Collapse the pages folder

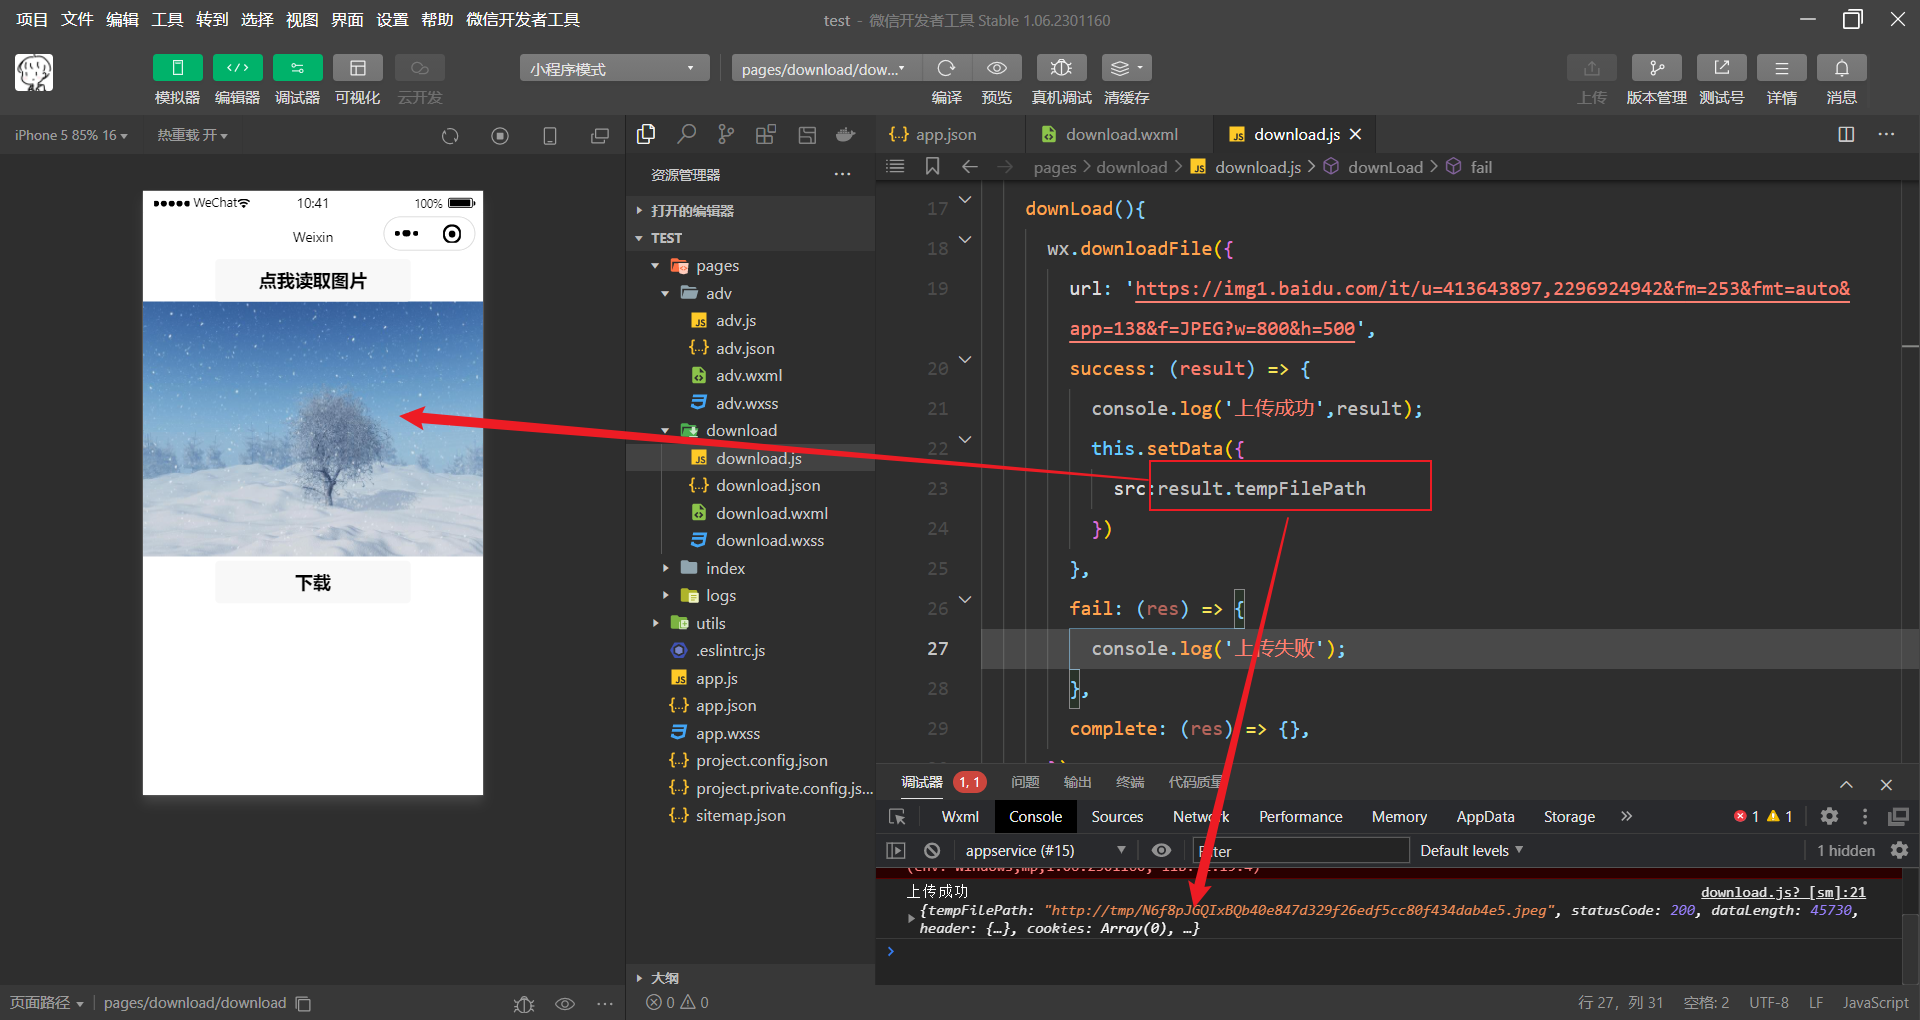(750, 266)
